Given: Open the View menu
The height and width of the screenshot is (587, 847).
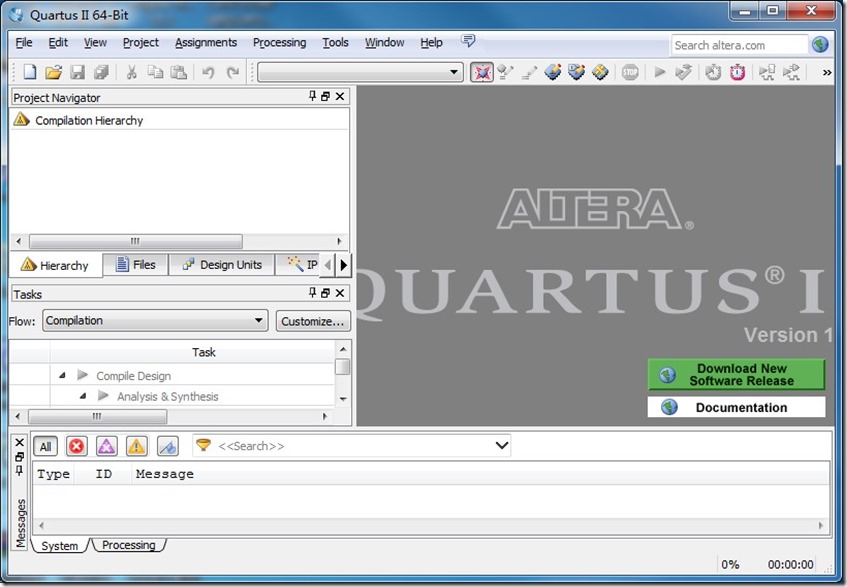Looking at the screenshot, I should click(x=95, y=42).
